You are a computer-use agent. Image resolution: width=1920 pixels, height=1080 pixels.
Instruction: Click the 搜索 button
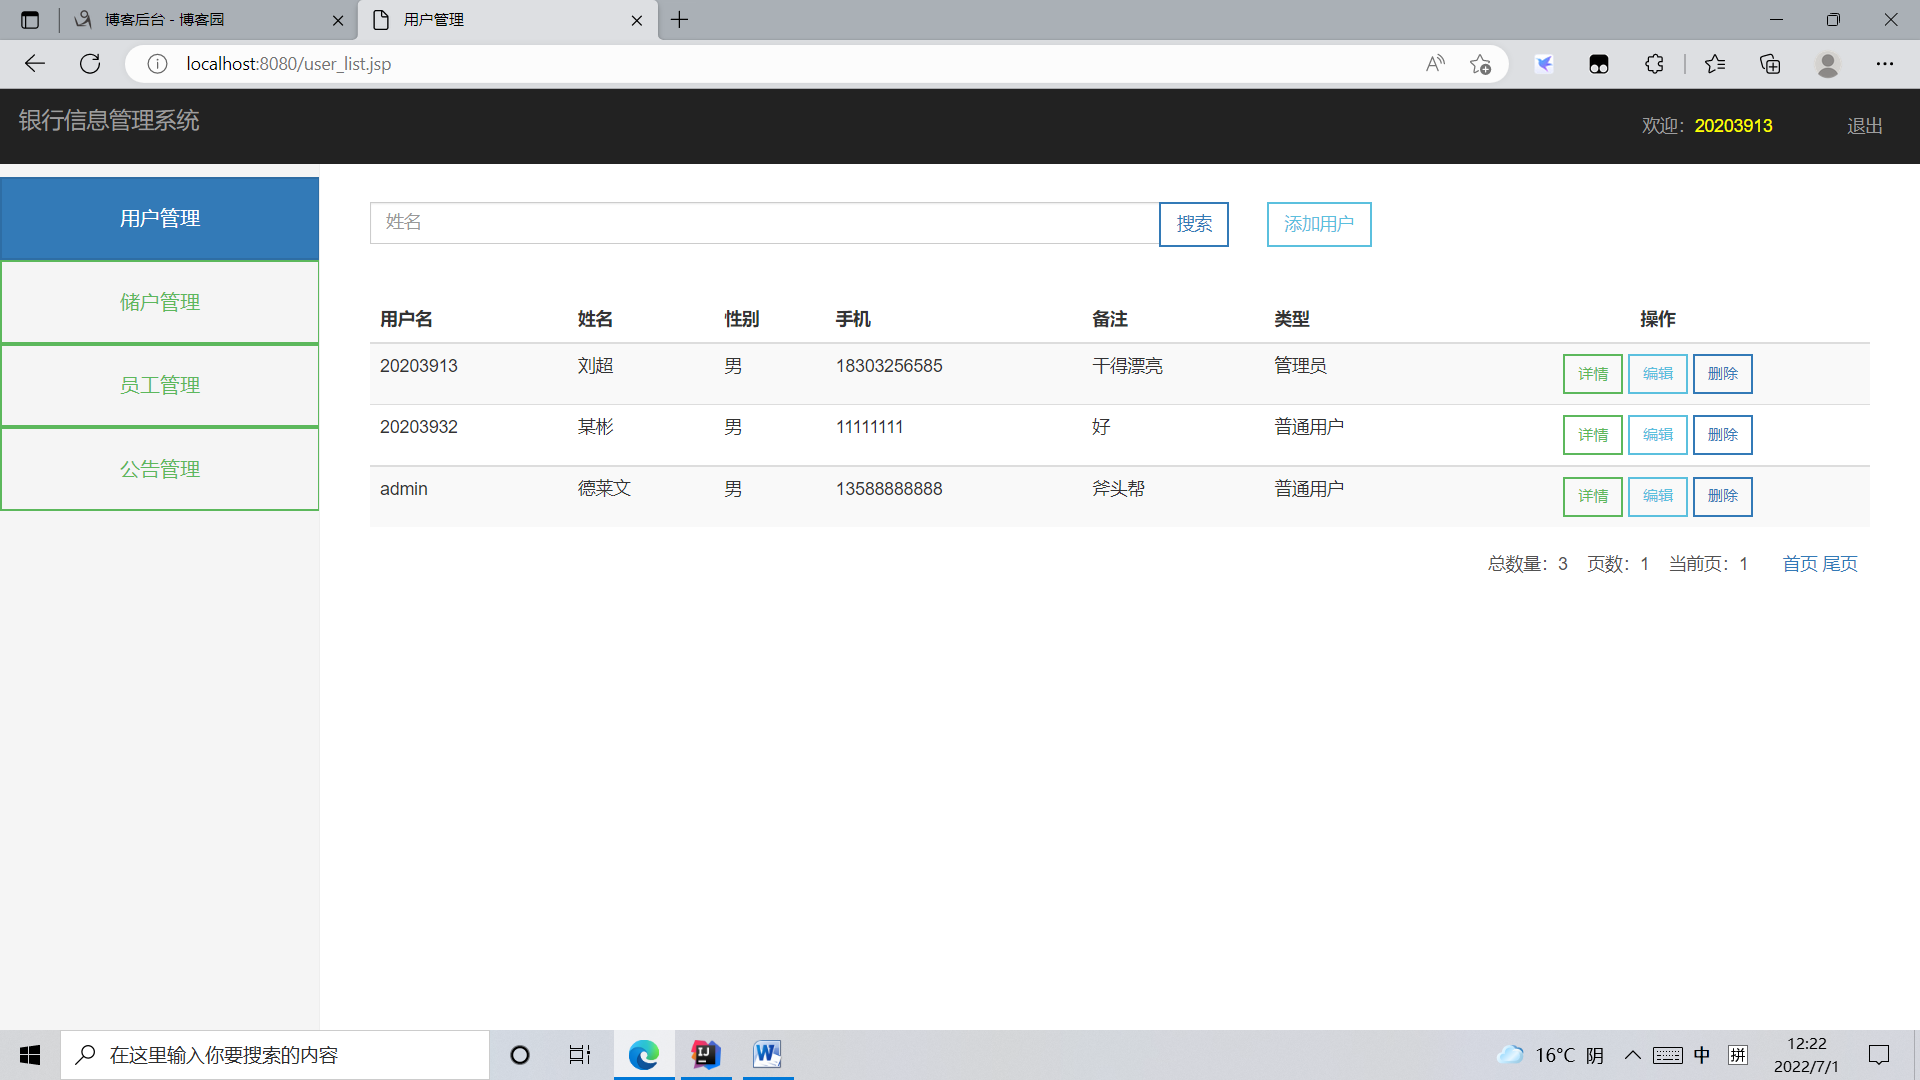(x=1194, y=224)
